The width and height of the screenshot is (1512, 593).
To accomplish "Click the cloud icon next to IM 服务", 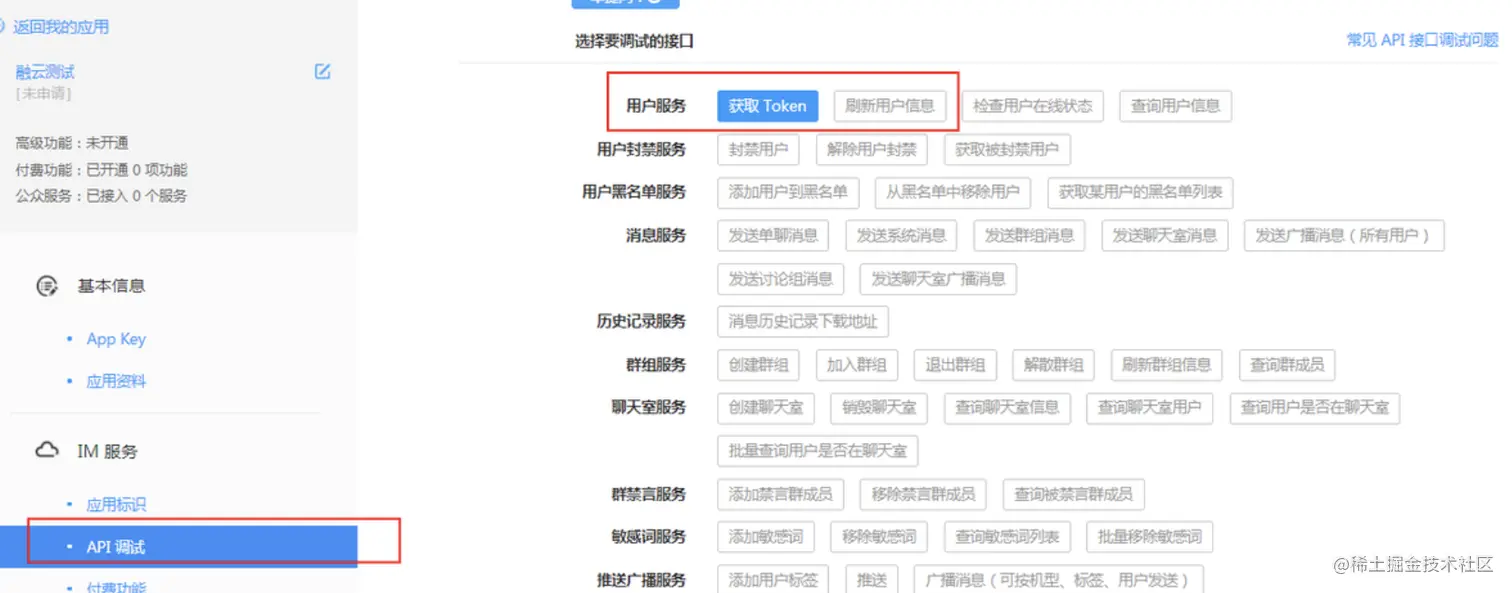I will point(46,450).
